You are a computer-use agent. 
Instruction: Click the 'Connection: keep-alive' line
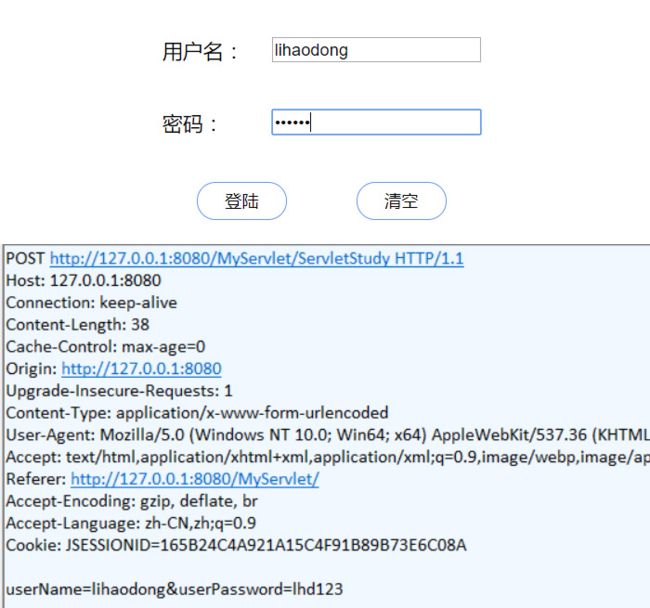point(92,303)
